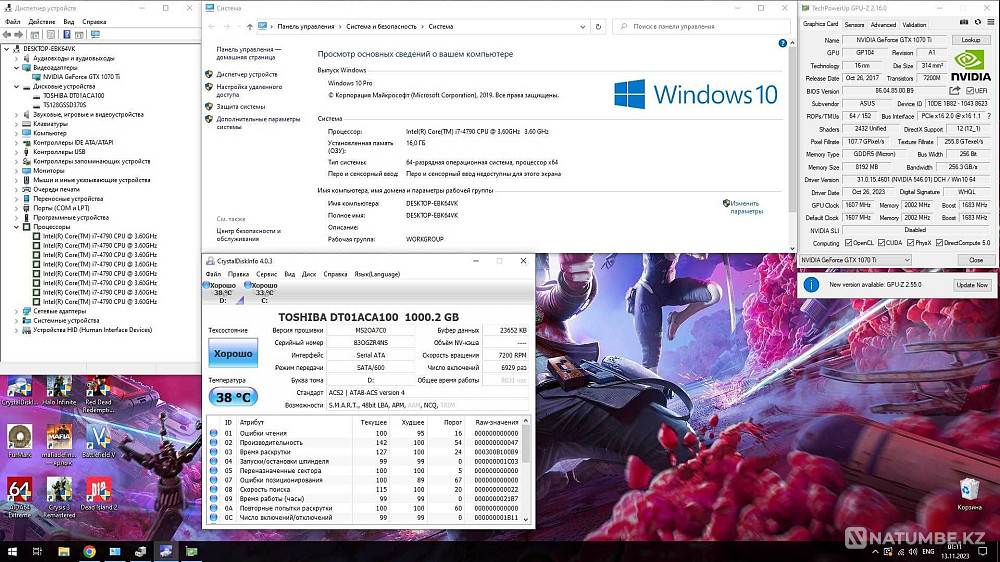Viewport: 1000px width, 562px height.
Task: Open Диспетчер устройств link in System sidebar
Action: tap(246, 75)
